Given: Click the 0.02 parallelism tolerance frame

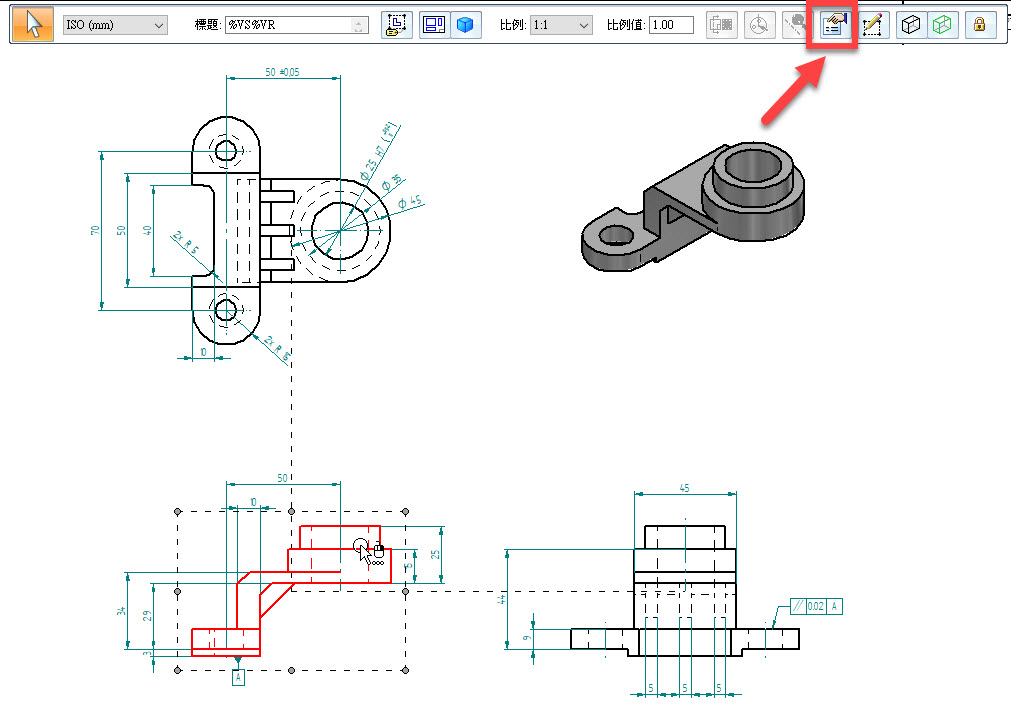Looking at the screenshot, I should pos(816,606).
